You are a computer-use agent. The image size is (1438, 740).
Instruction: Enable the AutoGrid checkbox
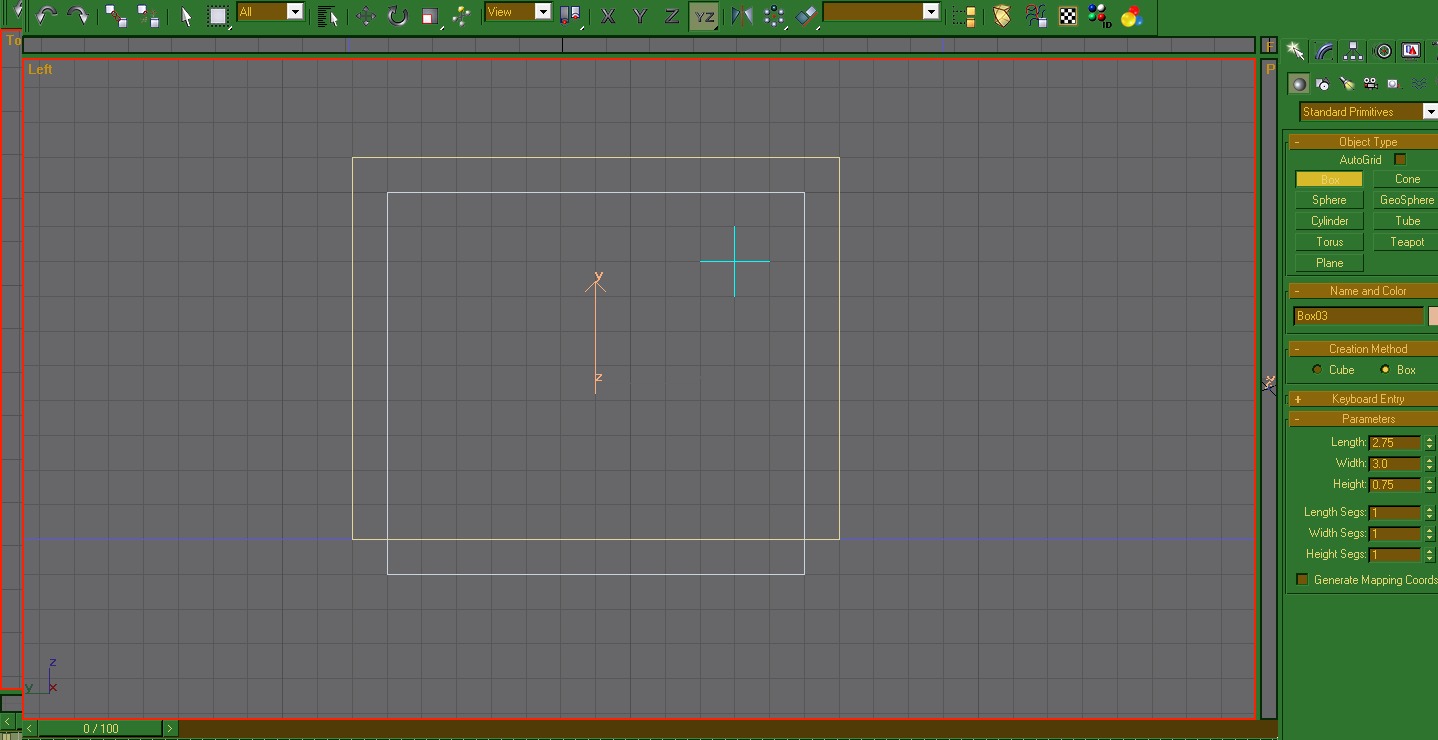1400,159
